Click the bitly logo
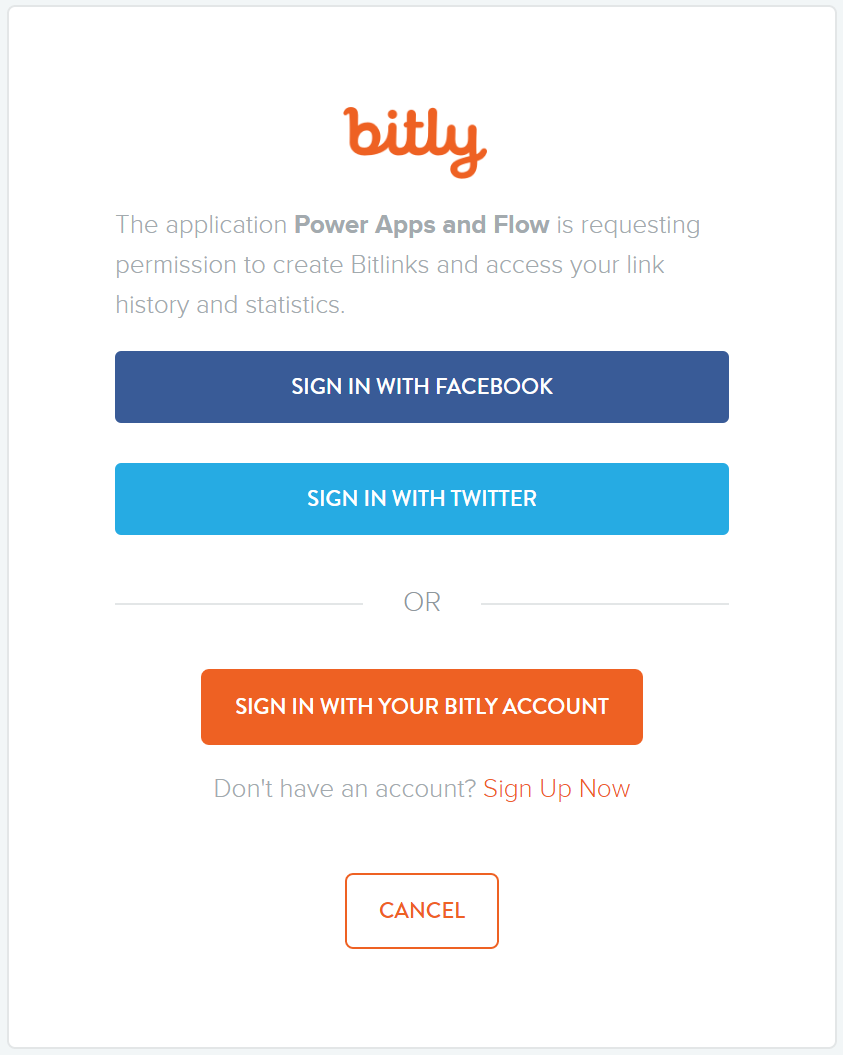The image size is (843, 1055). [415, 142]
